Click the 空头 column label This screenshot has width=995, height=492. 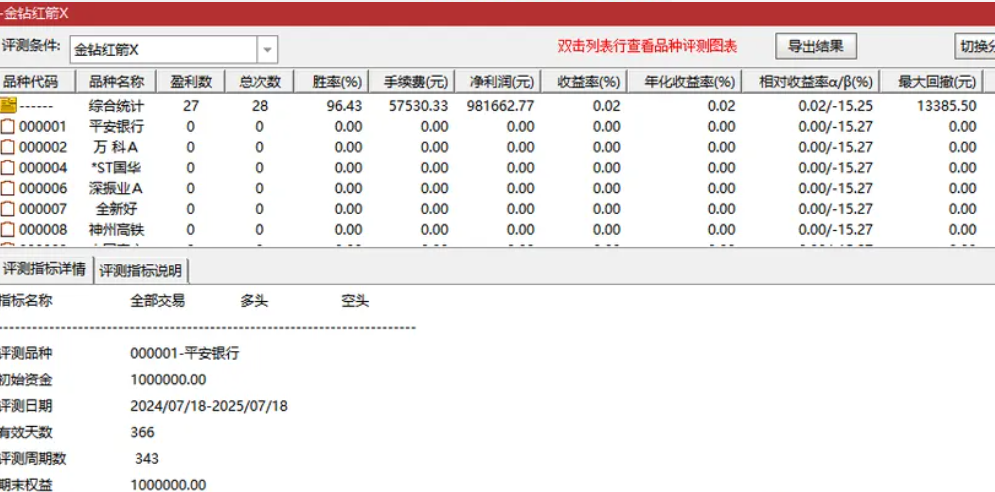355,301
